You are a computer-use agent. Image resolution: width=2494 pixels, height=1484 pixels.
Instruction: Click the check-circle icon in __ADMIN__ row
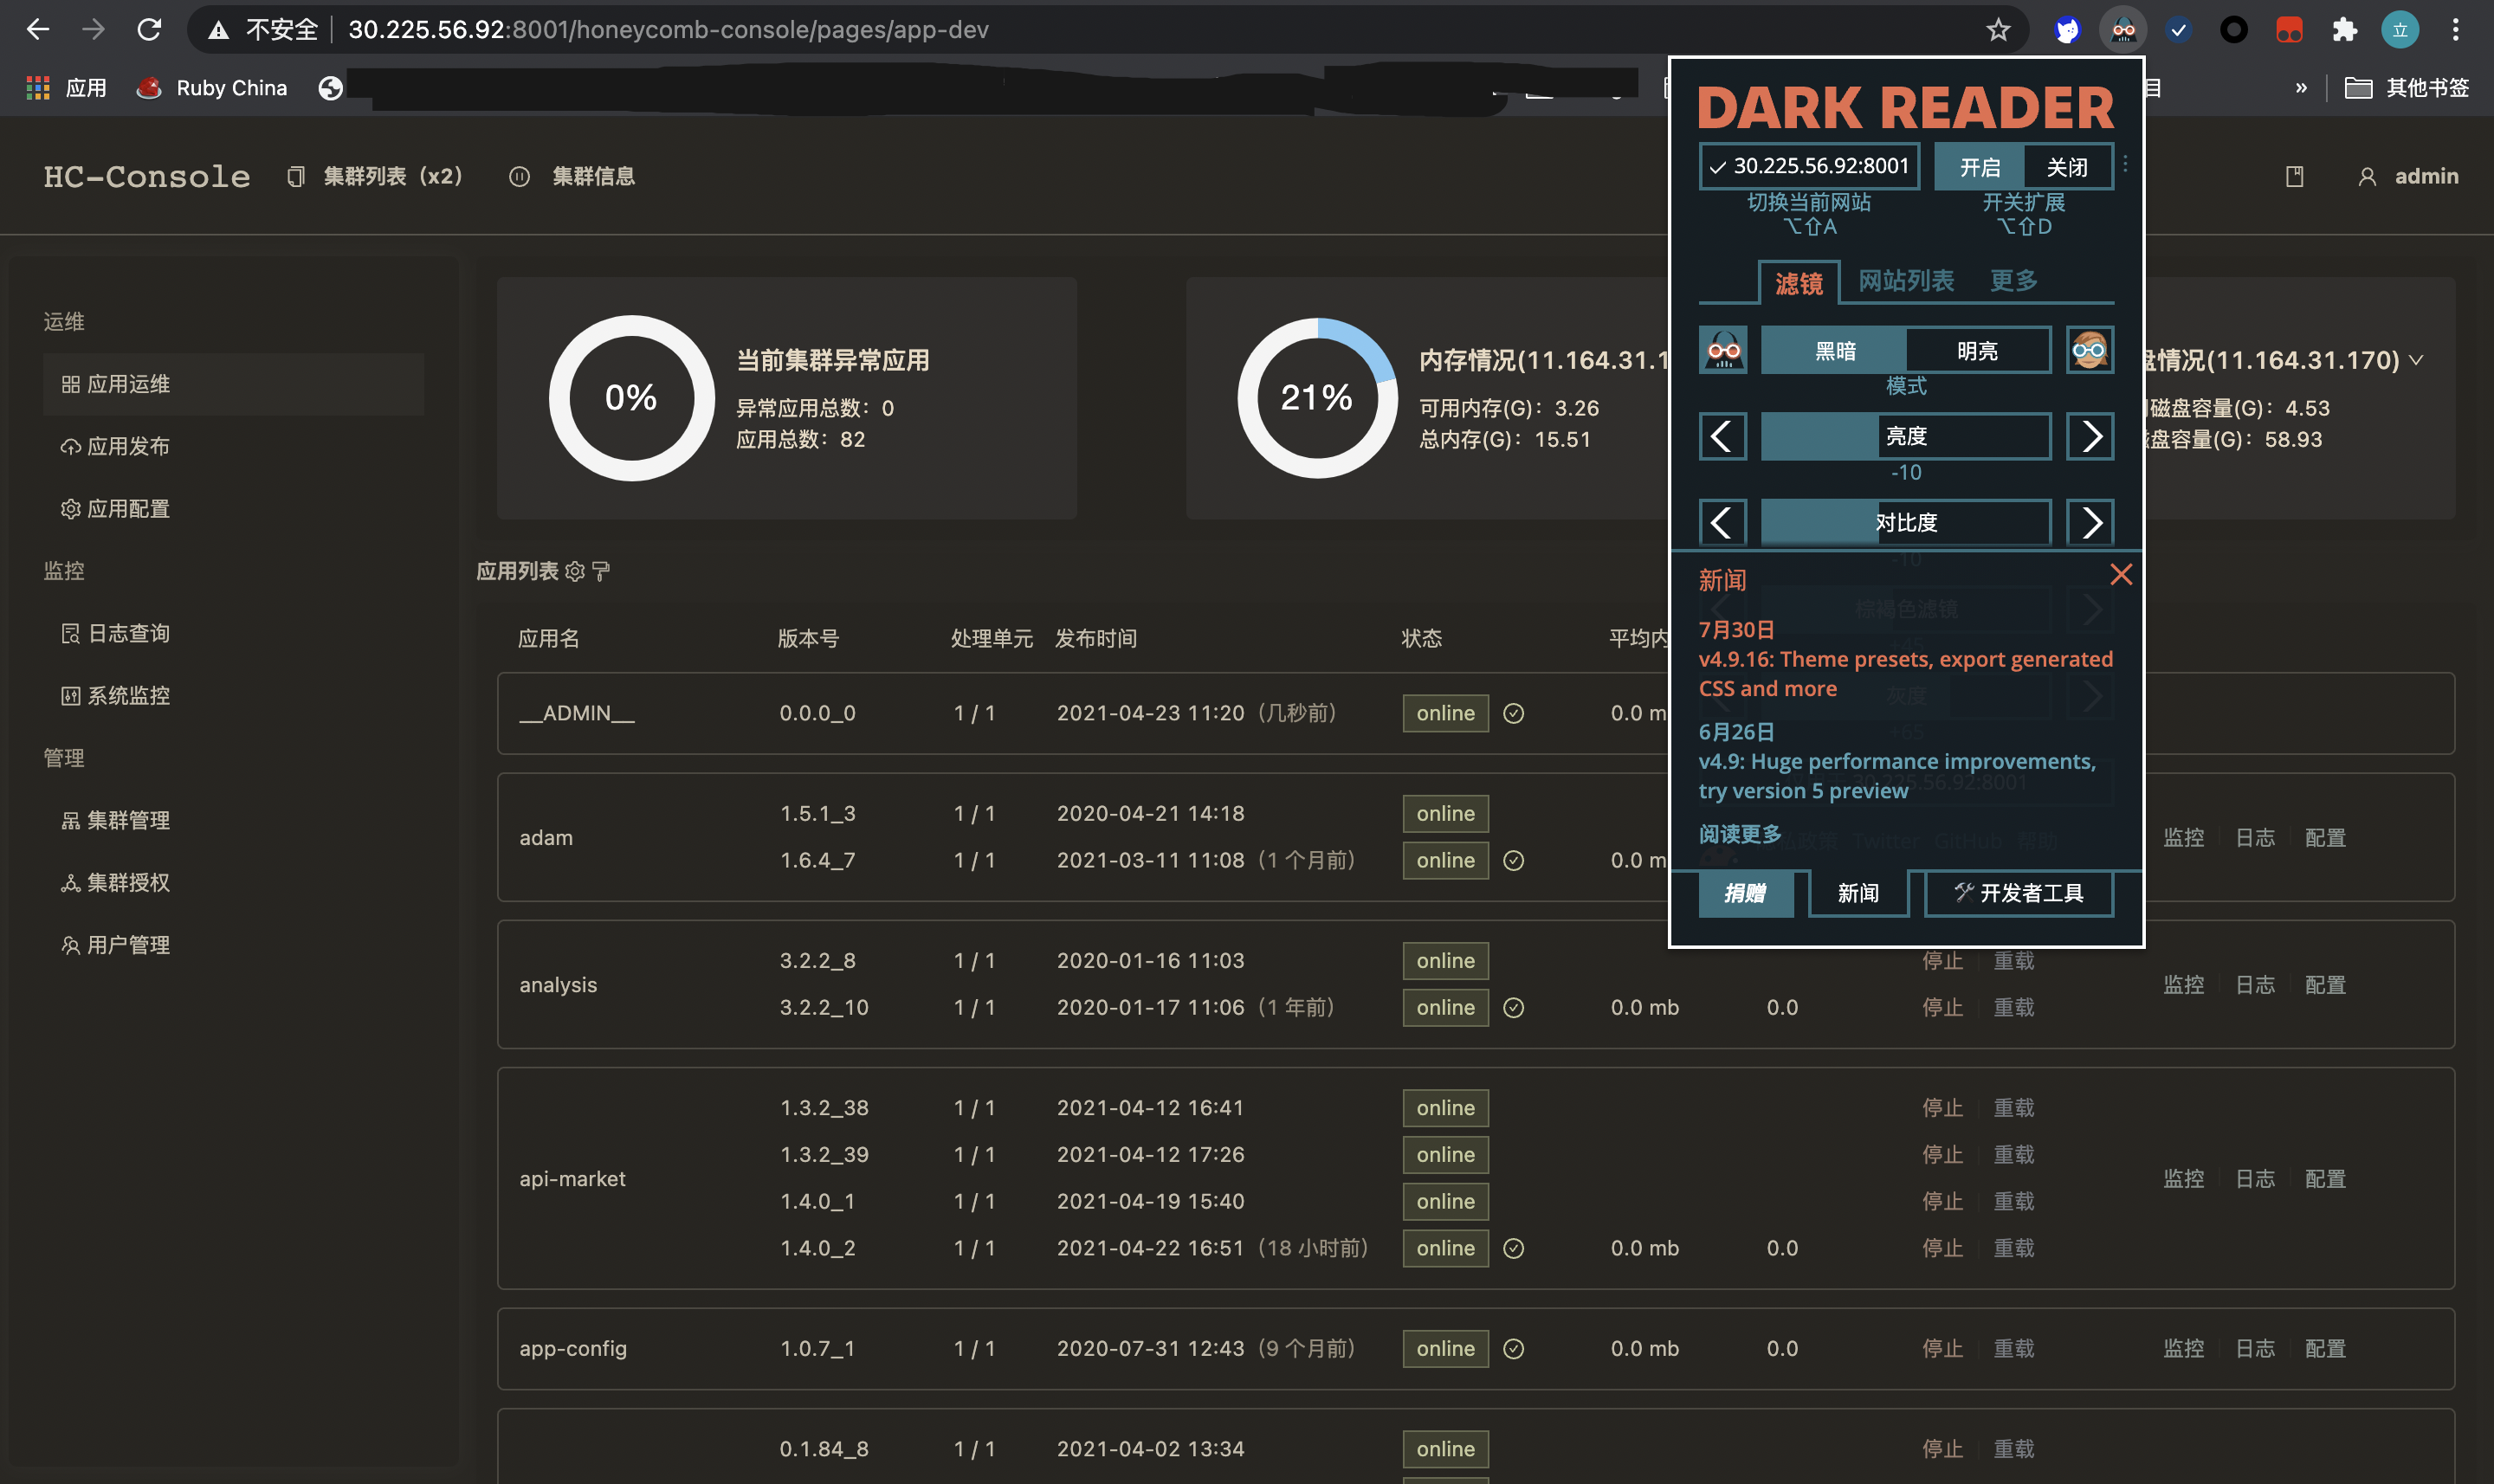[1513, 713]
